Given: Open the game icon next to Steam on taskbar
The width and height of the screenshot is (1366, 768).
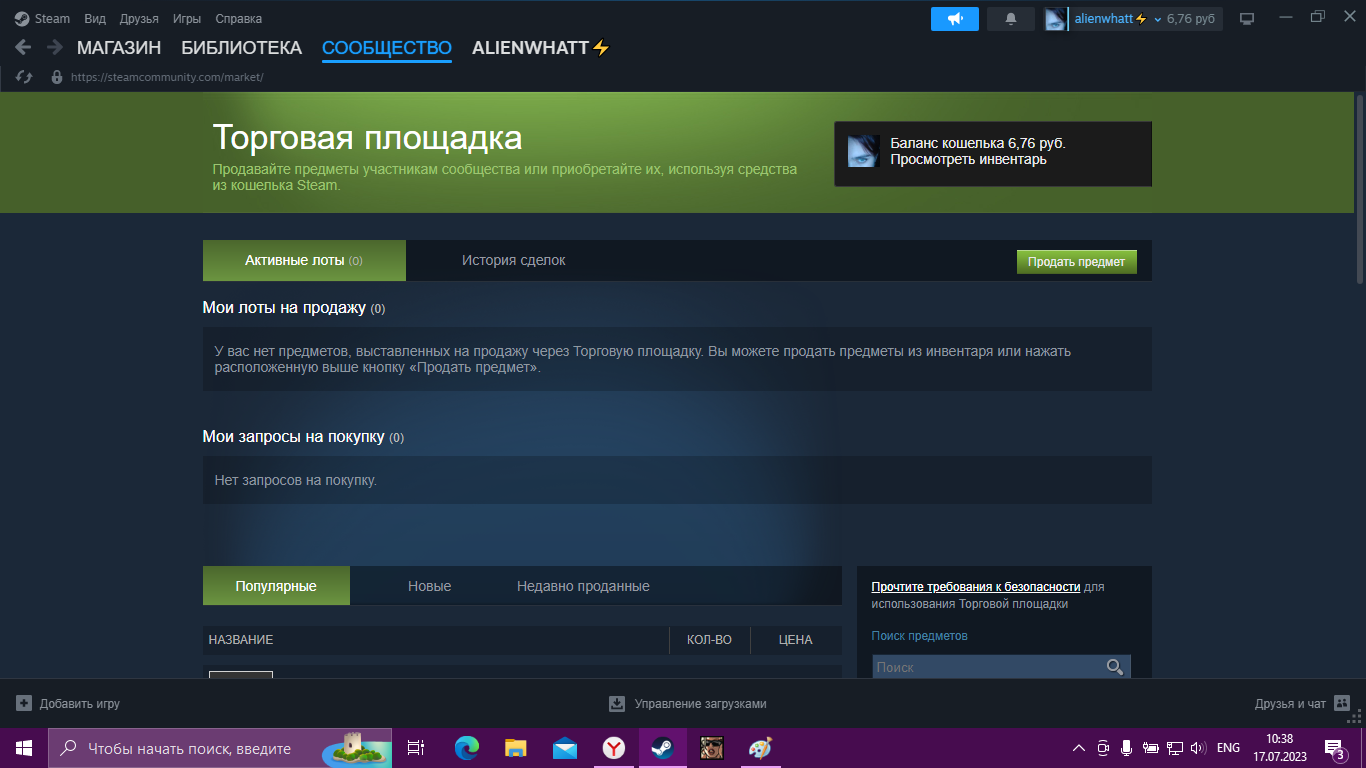Looking at the screenshot, I should click(x=712, y=748).
